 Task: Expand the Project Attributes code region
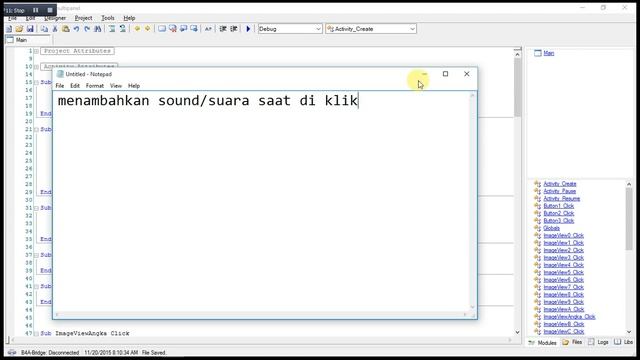point(36,51)
